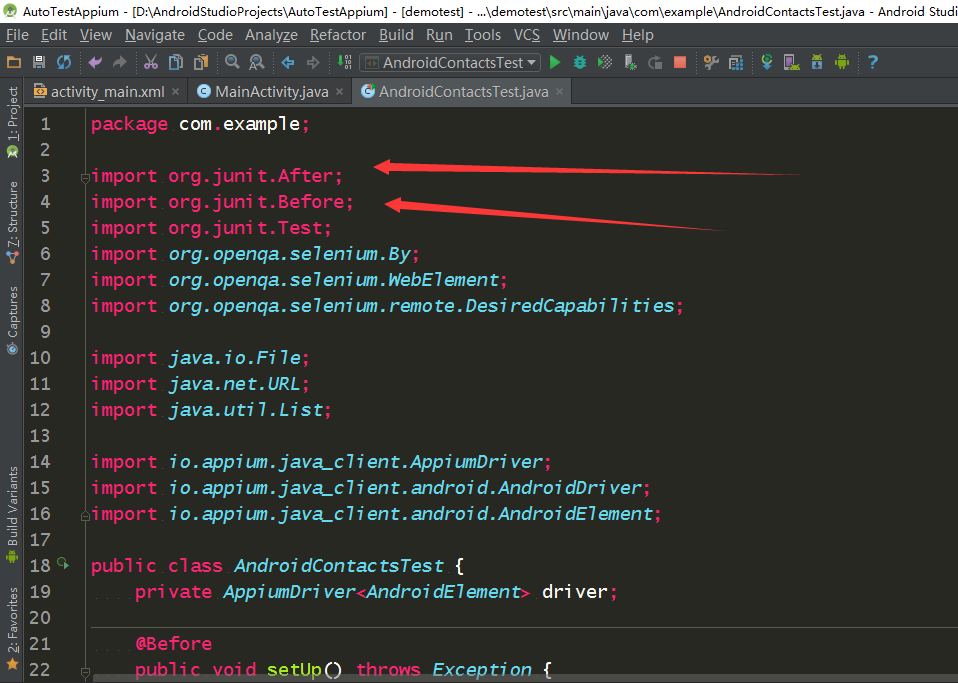The width and height of the screenshot is (958, 683).
Task: Navigate Back with the left arrow
Action: point(288,62)
